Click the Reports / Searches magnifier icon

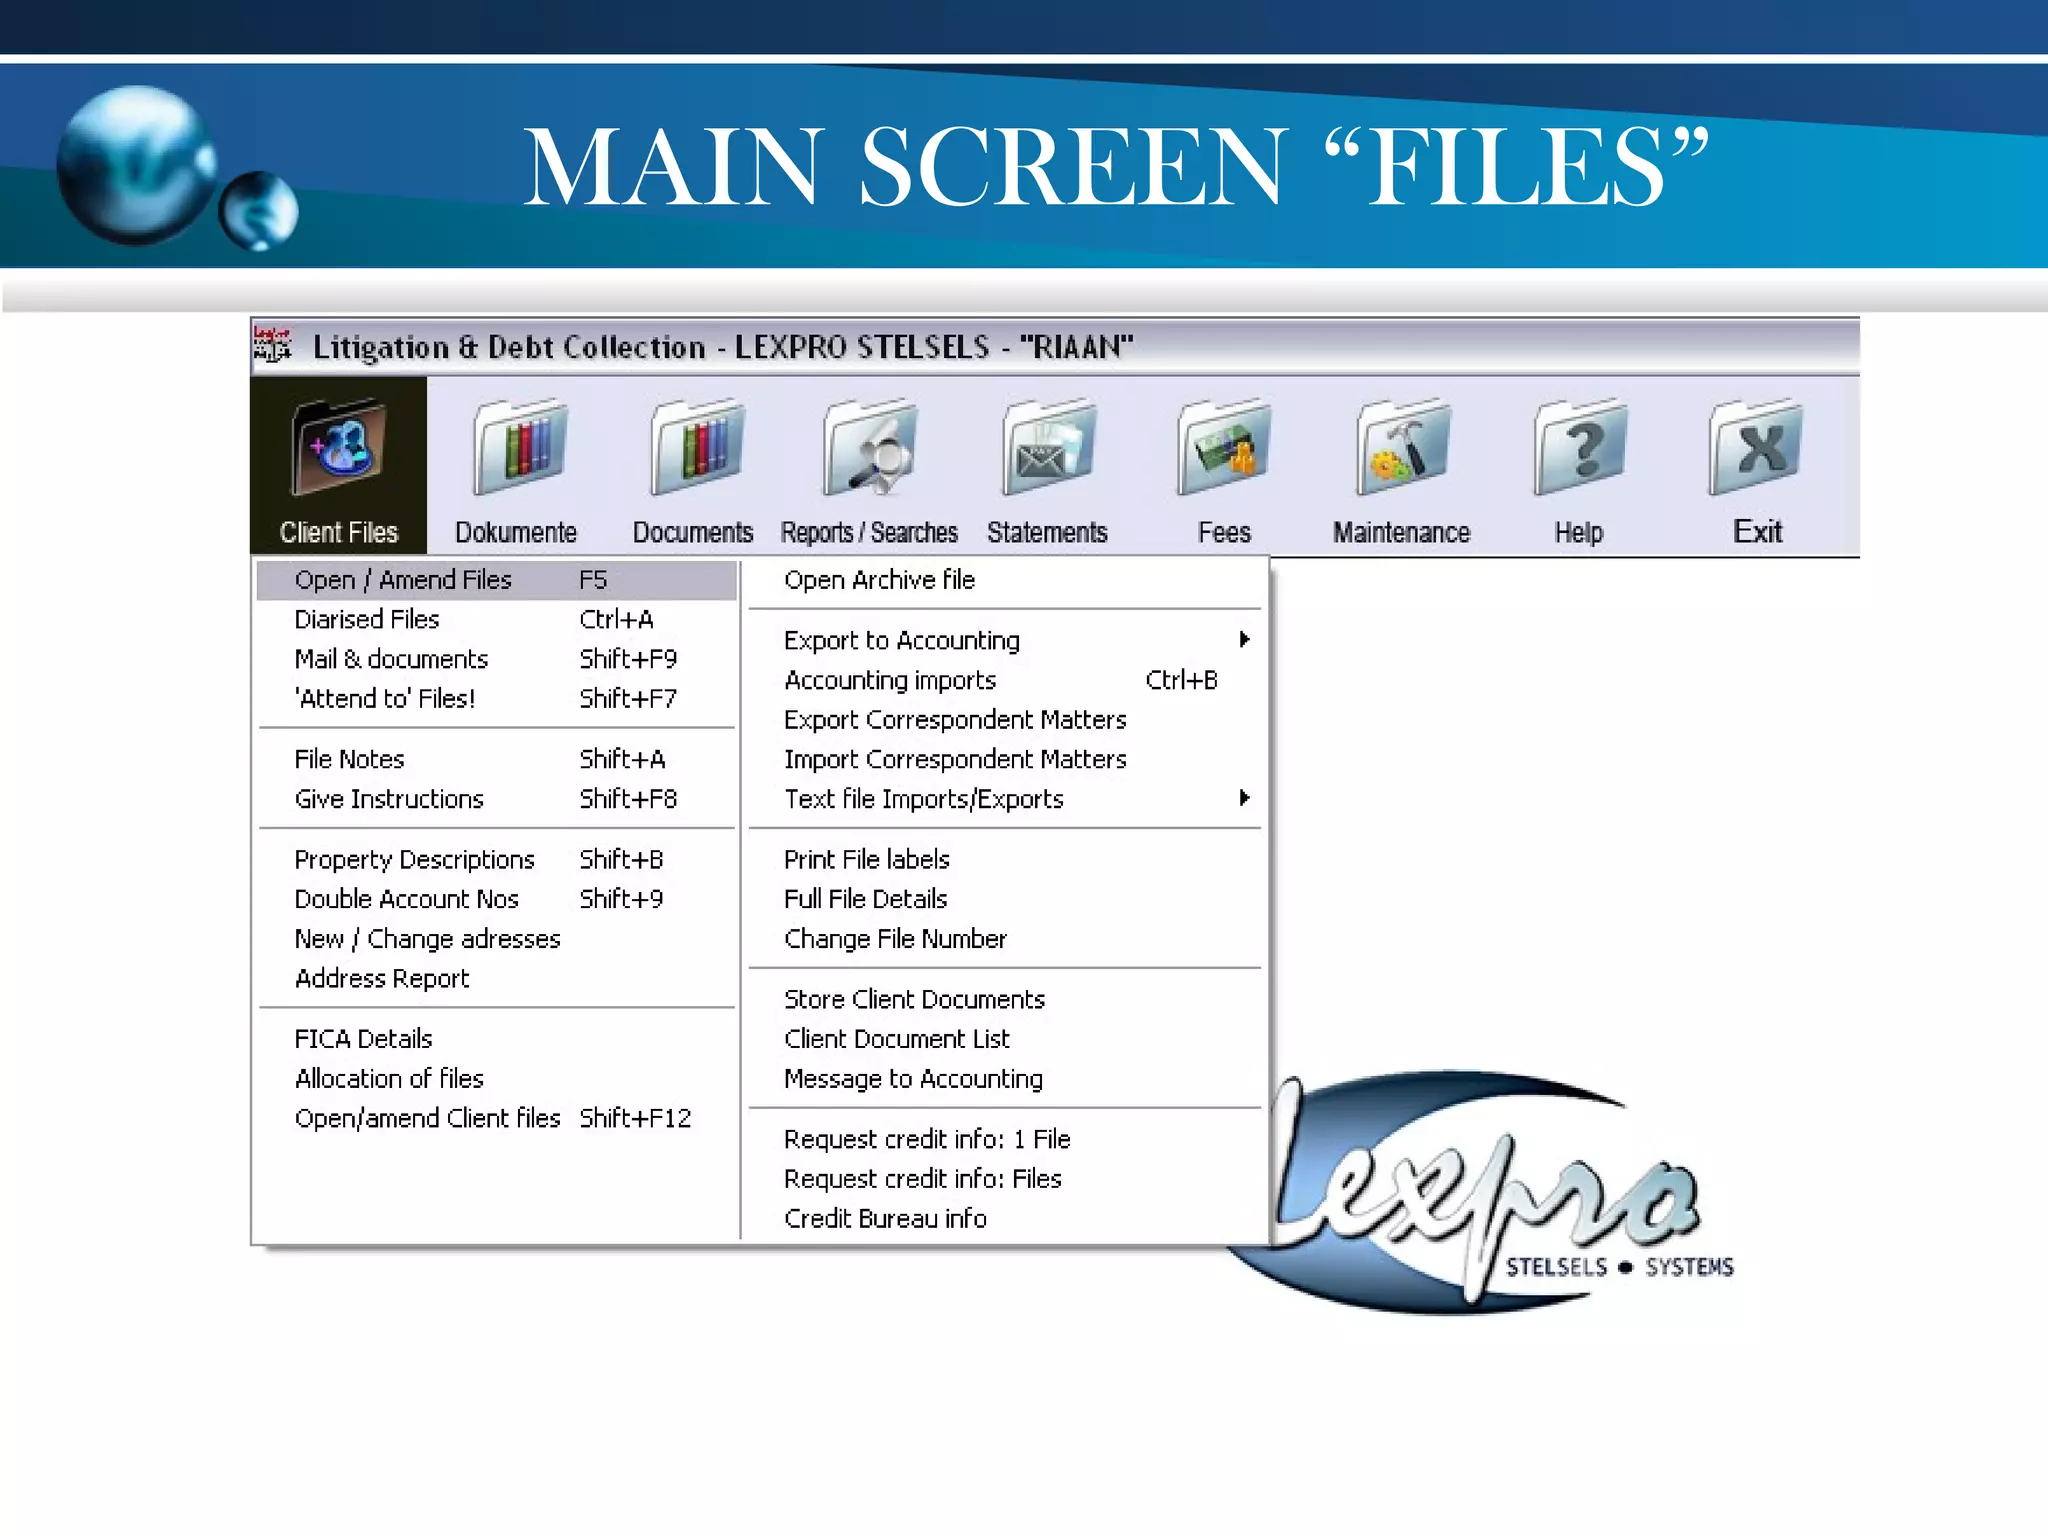[x=870, y=447]
